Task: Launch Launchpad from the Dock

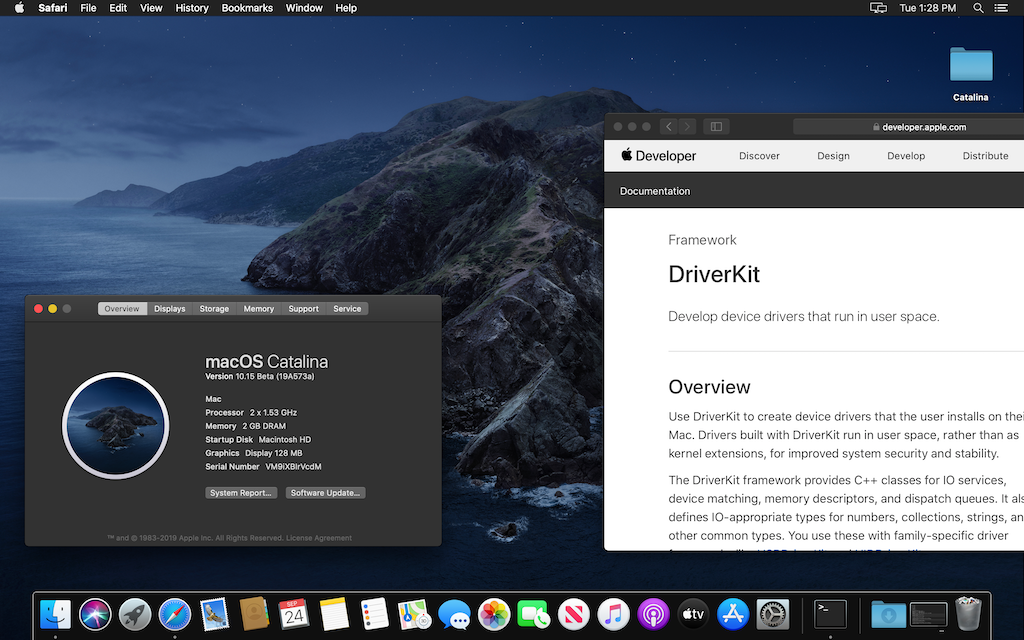Action: (x=135, y=613)
